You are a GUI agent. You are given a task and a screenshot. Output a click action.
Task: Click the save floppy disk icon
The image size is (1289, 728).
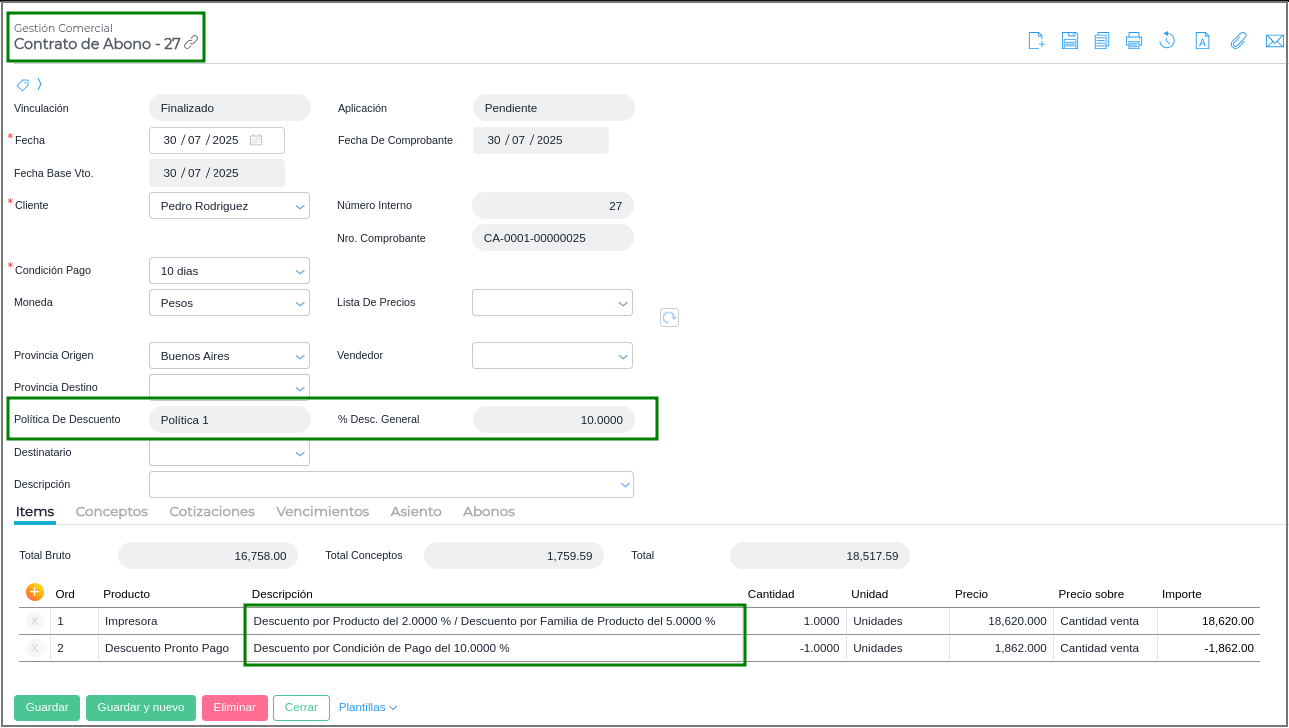(1069, 41)
